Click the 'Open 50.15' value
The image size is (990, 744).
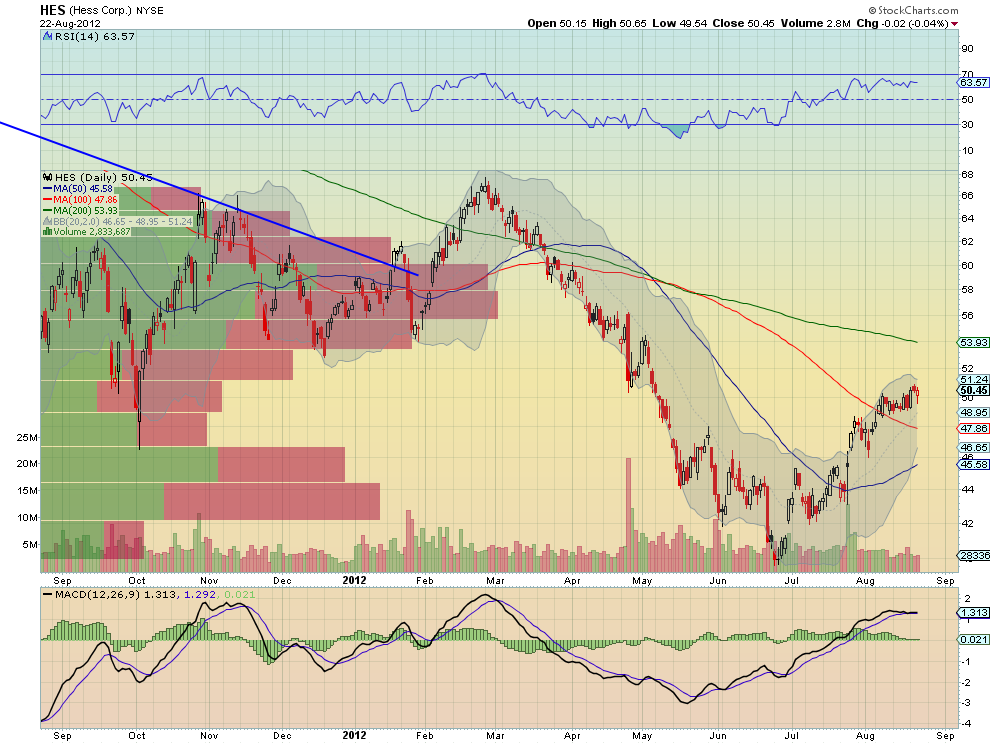click(x=557, y=23)
